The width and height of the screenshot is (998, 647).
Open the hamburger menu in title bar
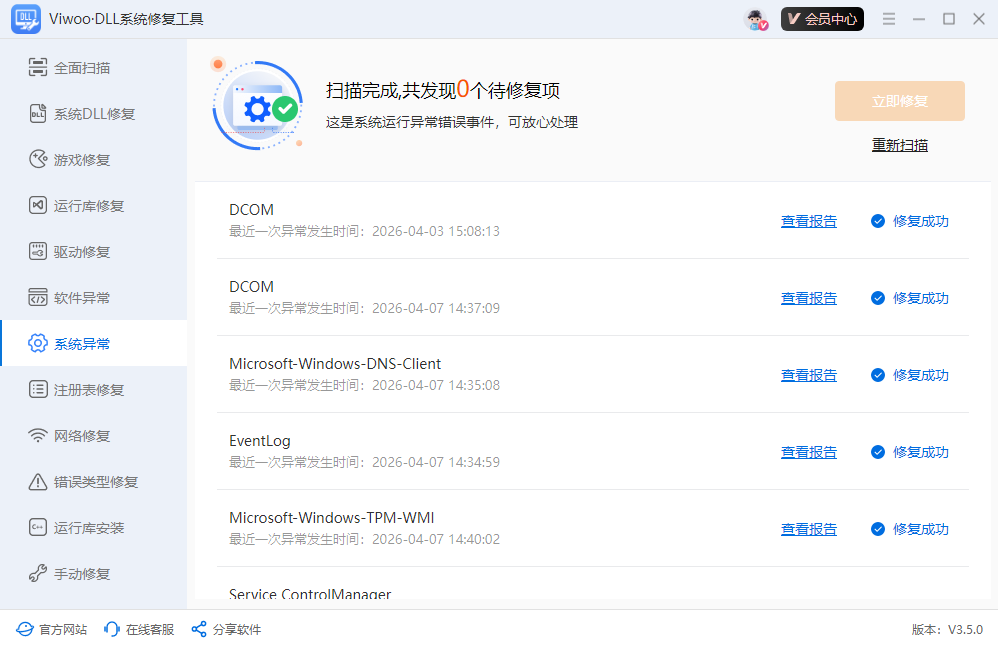pyautogui.click(x=889, y=19)
